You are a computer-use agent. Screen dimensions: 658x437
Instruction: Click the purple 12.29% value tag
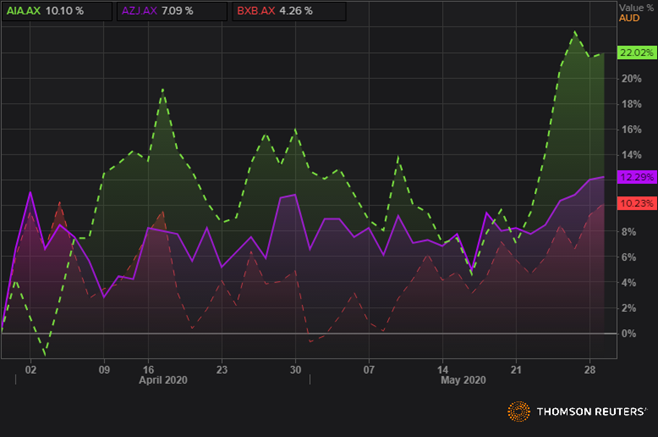637,177
